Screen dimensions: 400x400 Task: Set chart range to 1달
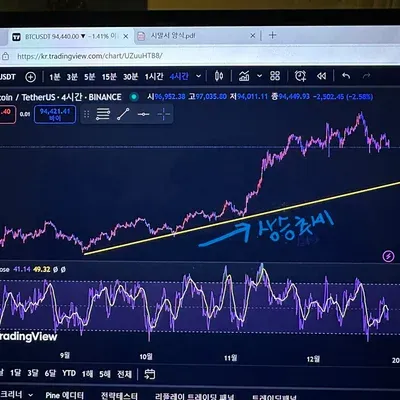pyautogui.click(x=15, y=373)
